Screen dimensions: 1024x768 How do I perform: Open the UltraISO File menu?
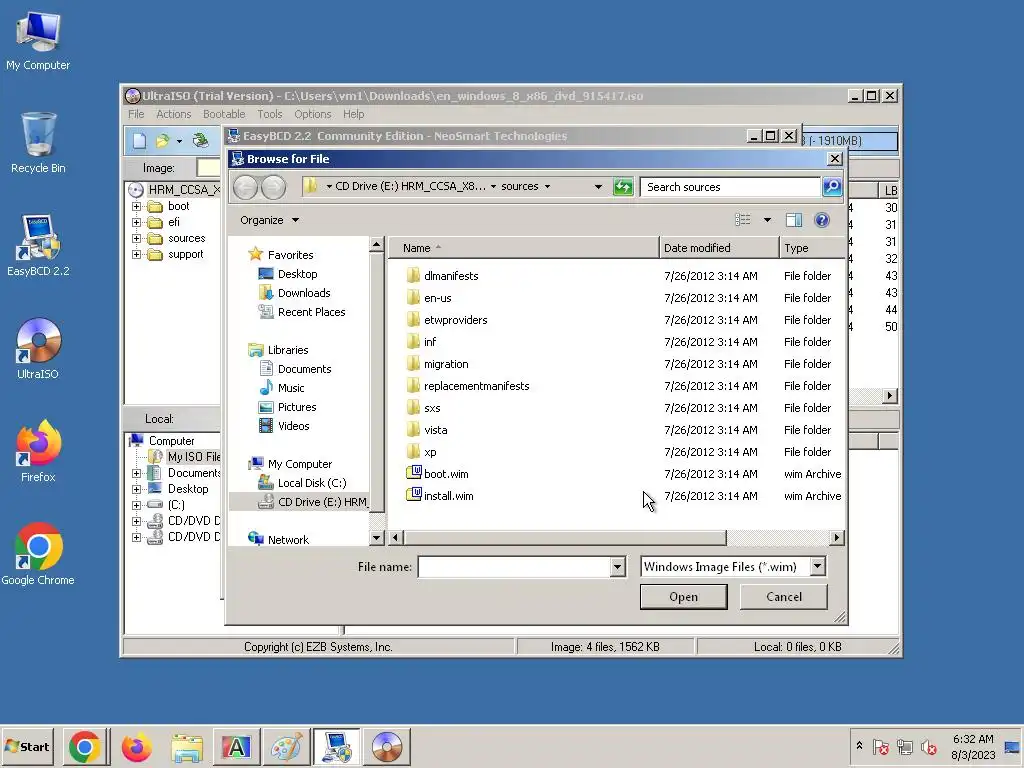click(136, 114)
